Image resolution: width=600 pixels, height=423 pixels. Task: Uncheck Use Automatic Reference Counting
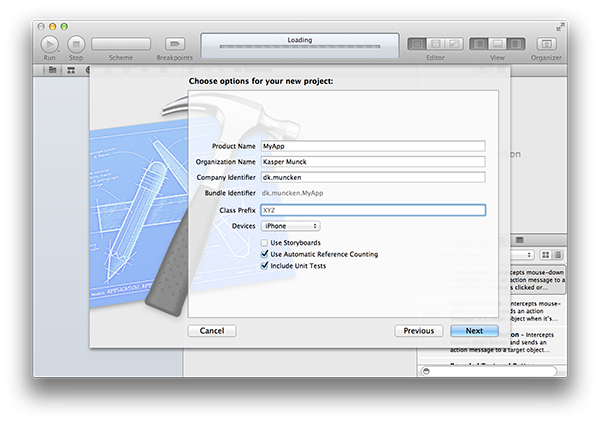point(264,254)
